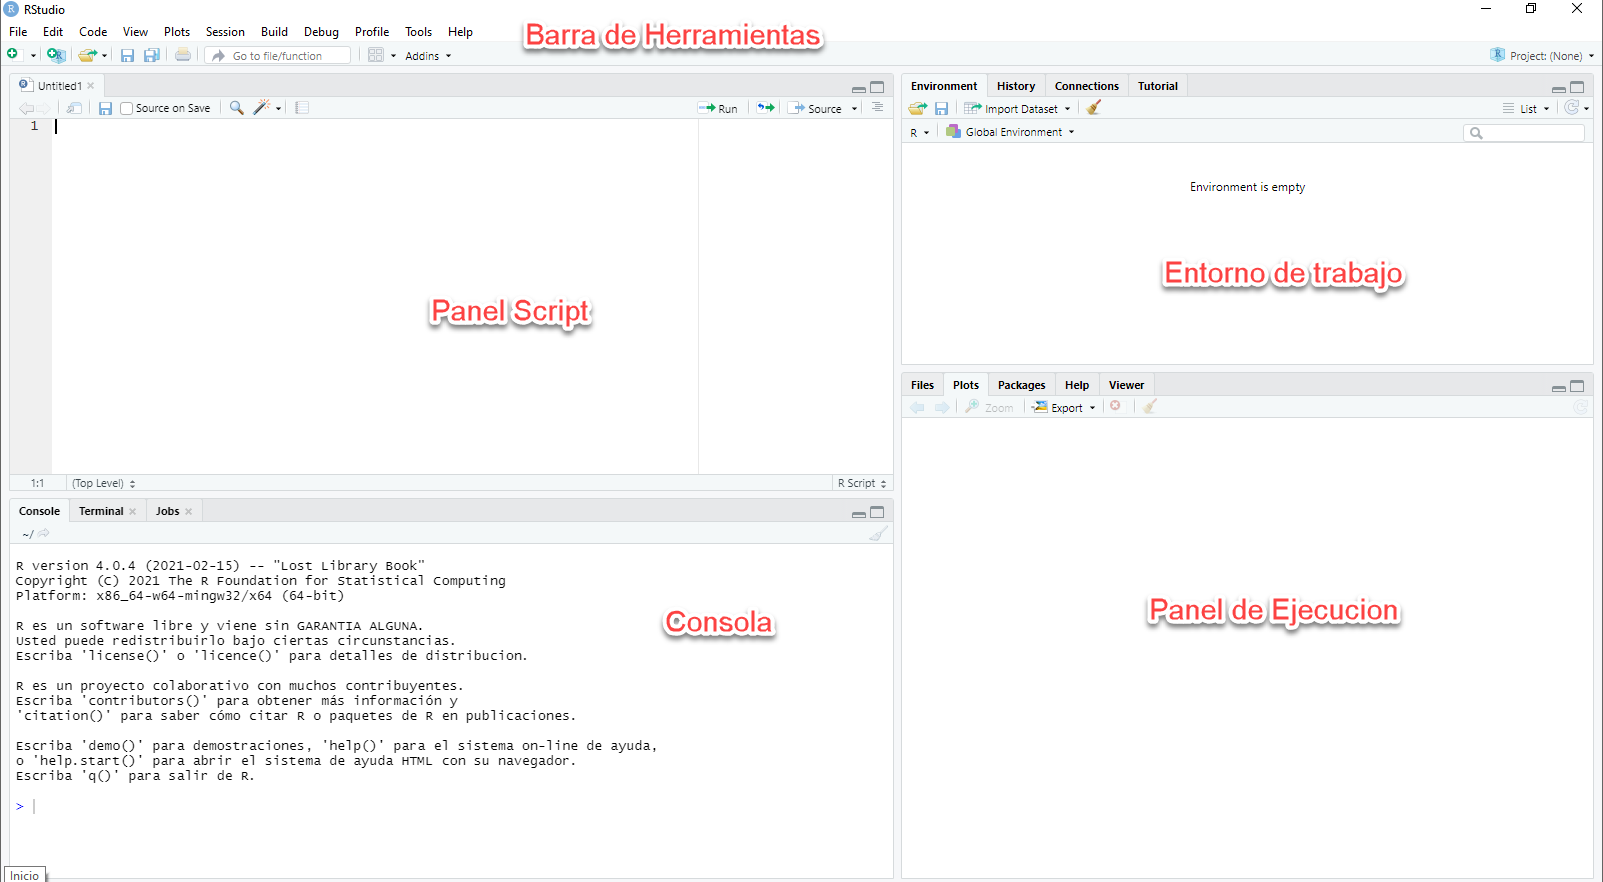This screenshot has height=882, width=1603.
Task: Save workspace in the Environment pane
Action: (x=941, y=108)
